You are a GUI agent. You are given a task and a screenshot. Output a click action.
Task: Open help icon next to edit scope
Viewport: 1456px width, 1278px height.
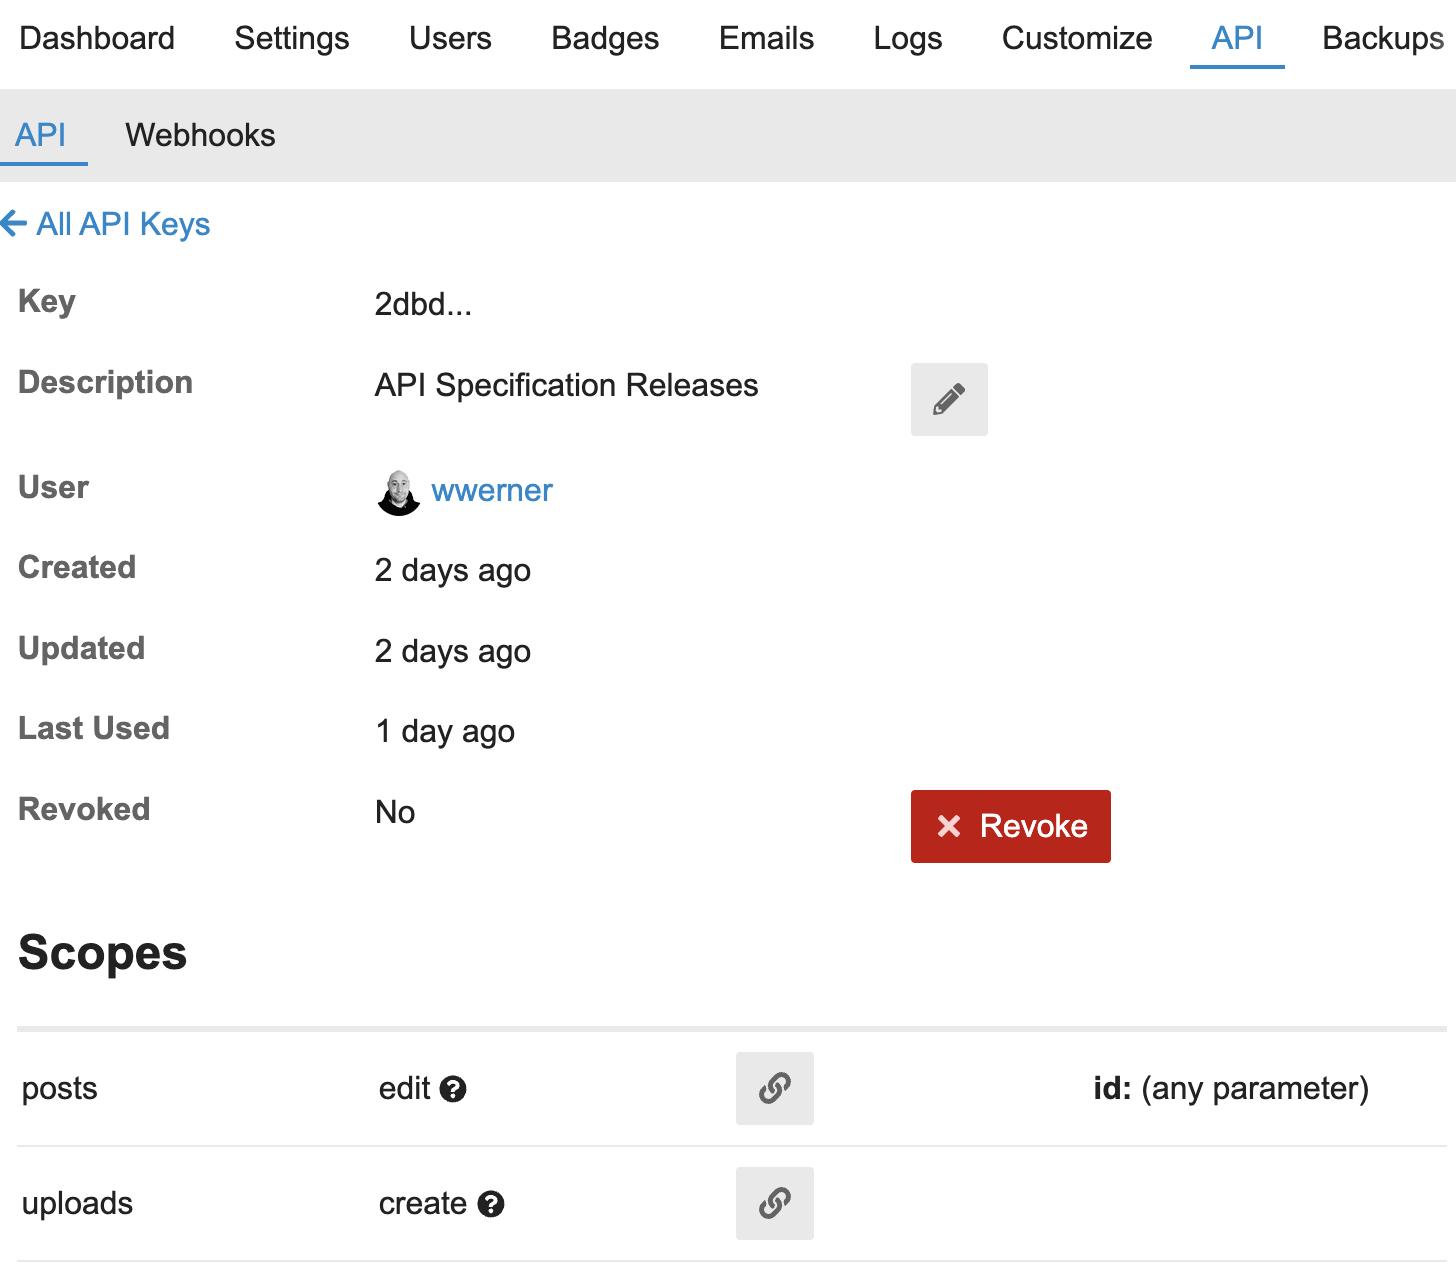[x=453, y=1089]
